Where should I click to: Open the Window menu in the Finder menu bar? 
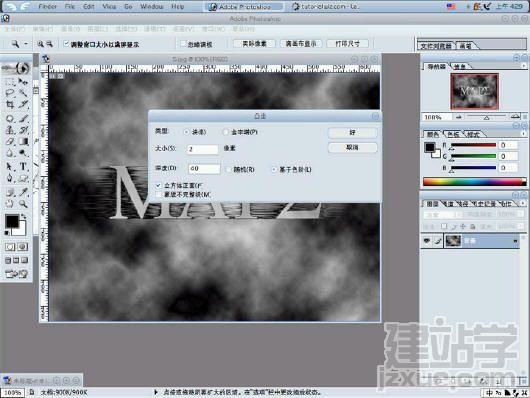point(151,6)
